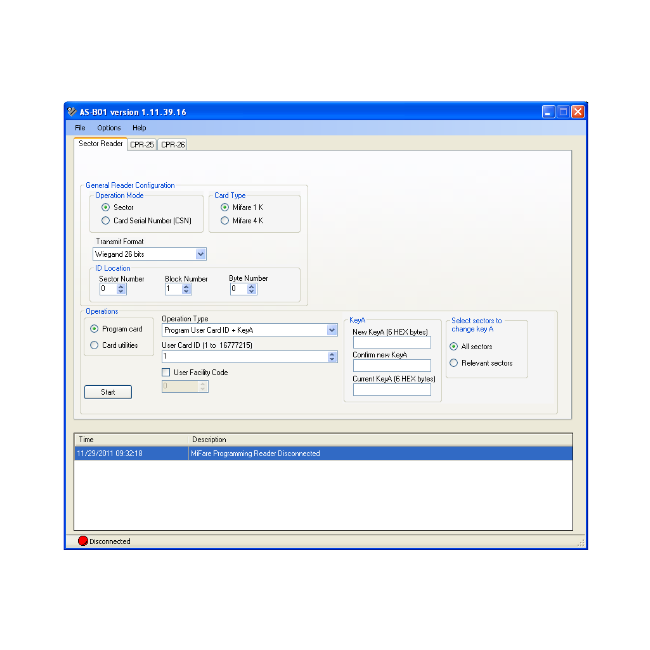Decrease the Sector Number value

pos(121,291)
